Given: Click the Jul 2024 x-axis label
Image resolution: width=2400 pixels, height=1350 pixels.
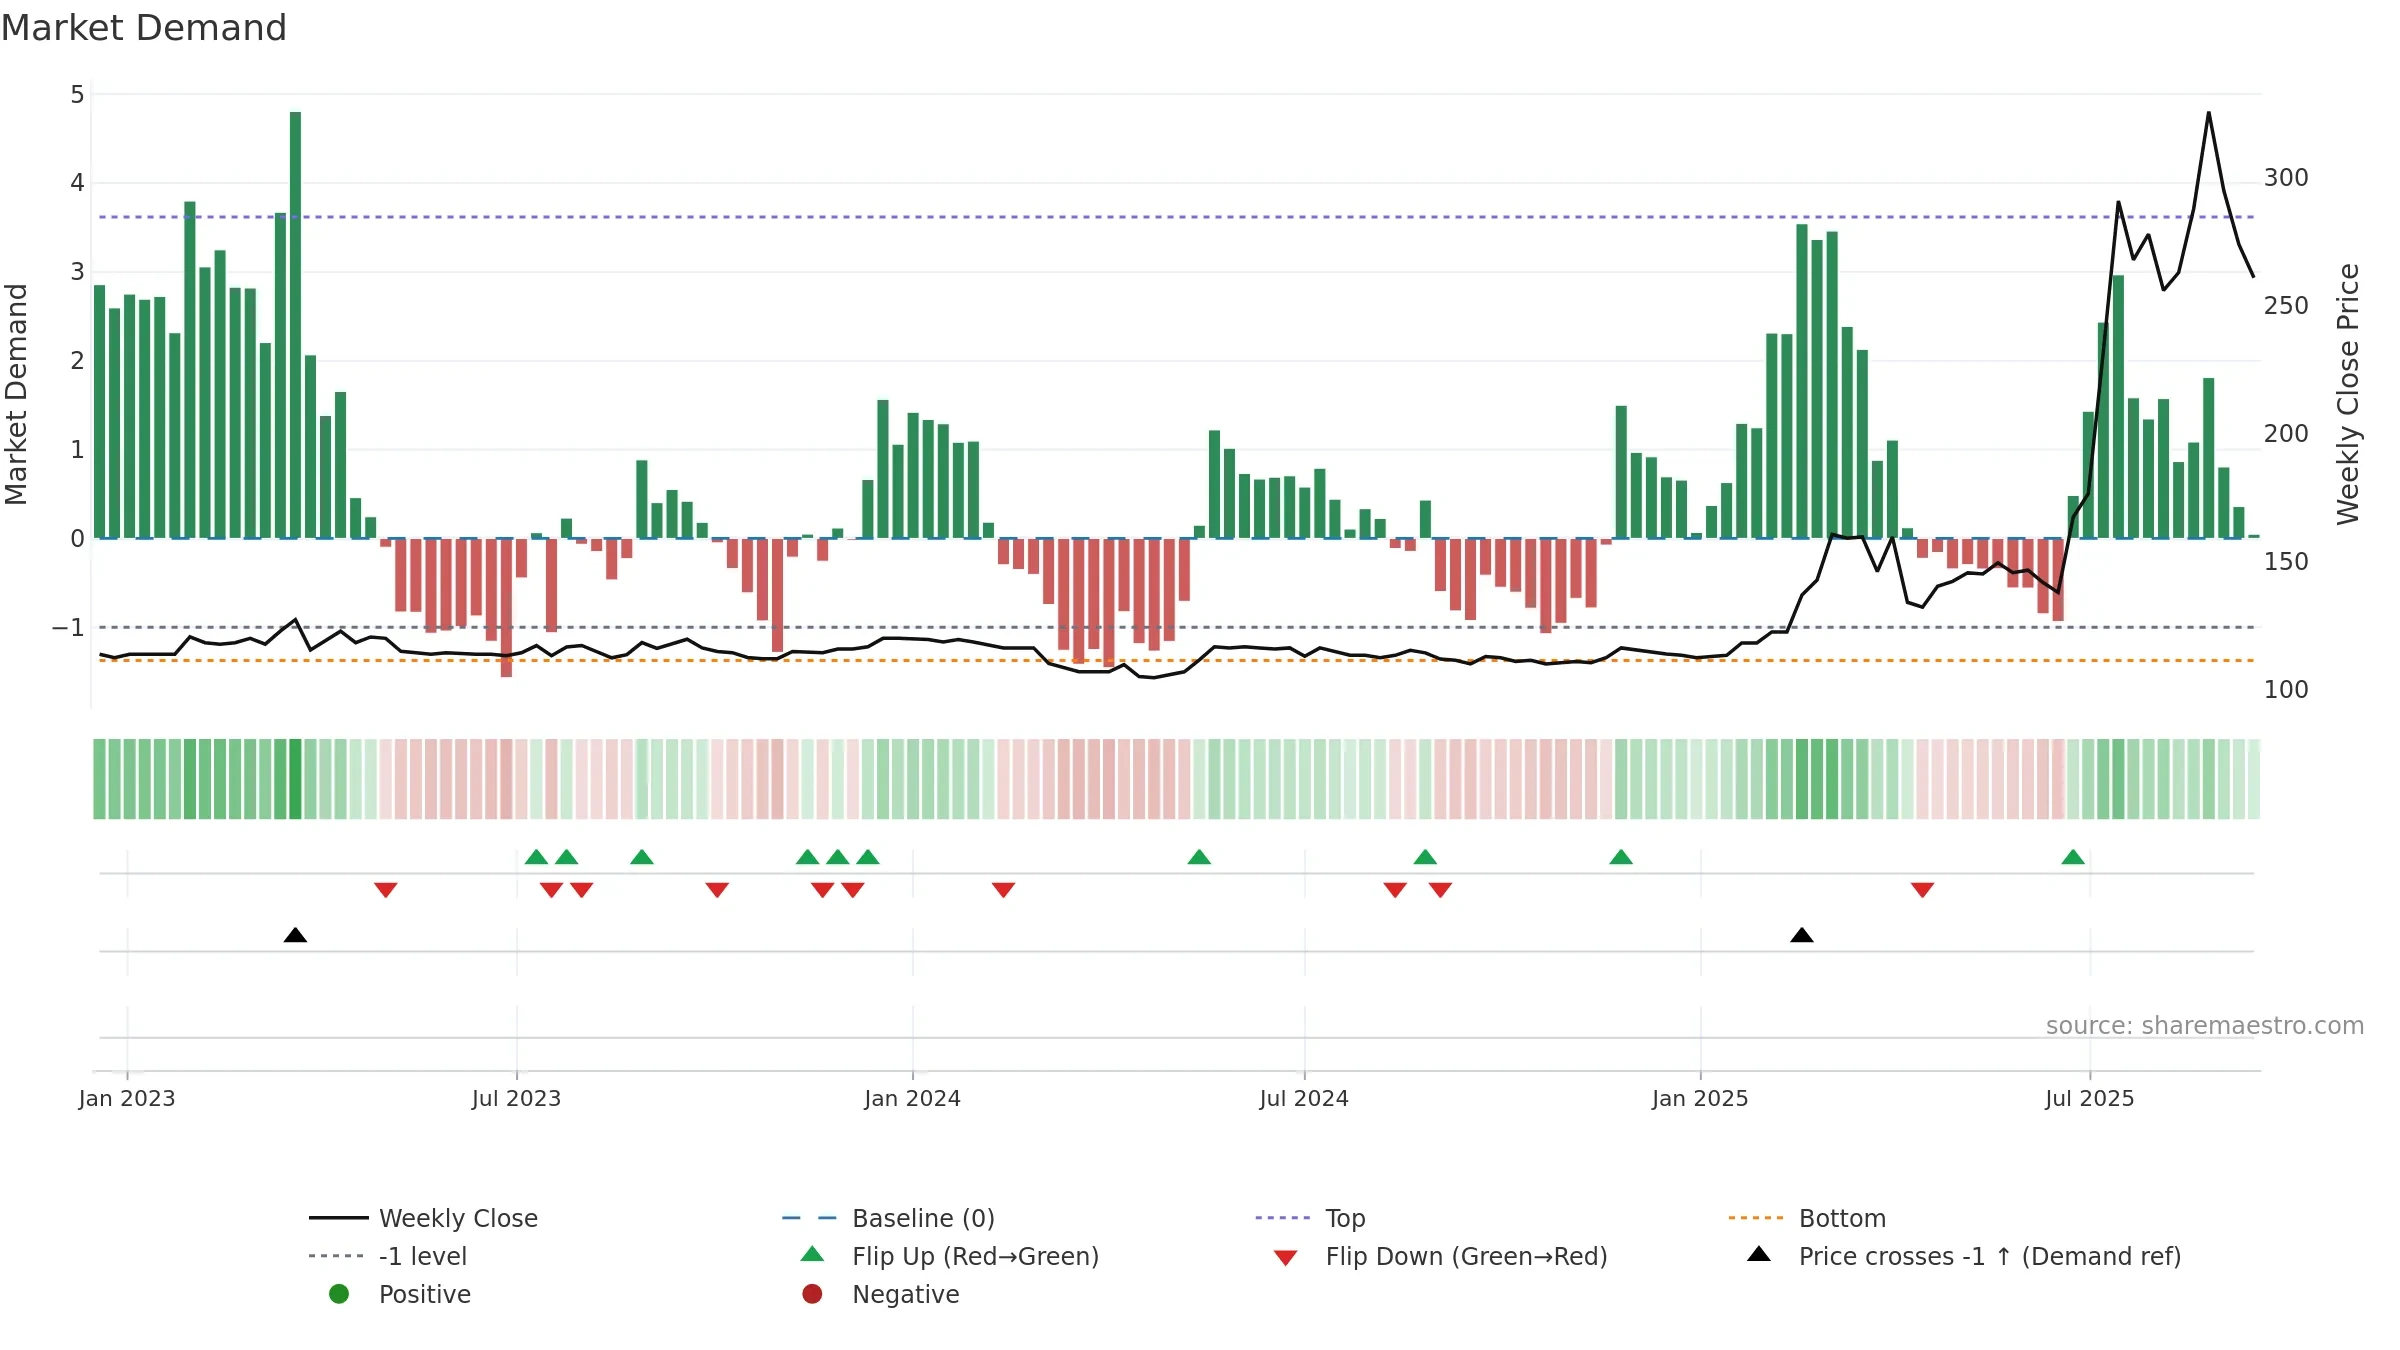Looking at the screenshot, I should coord(1304,1098).
